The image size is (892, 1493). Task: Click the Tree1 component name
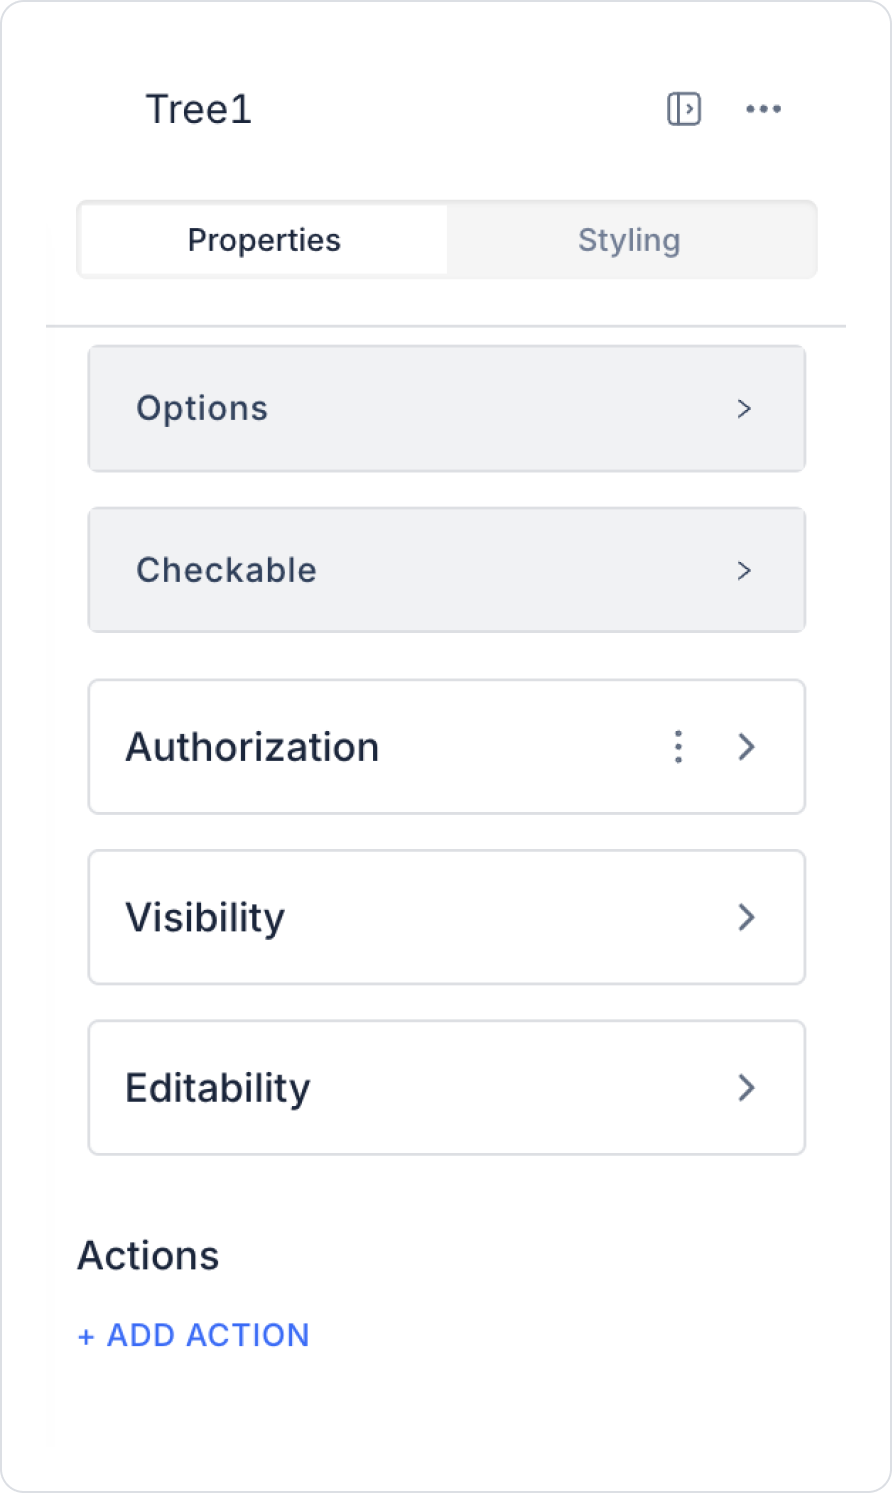click(198, 109)
